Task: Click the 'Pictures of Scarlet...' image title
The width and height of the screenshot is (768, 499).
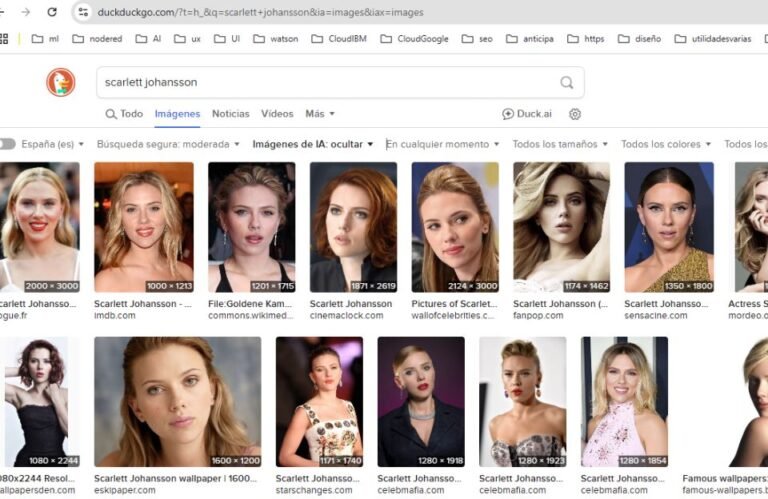Action: 454,304
